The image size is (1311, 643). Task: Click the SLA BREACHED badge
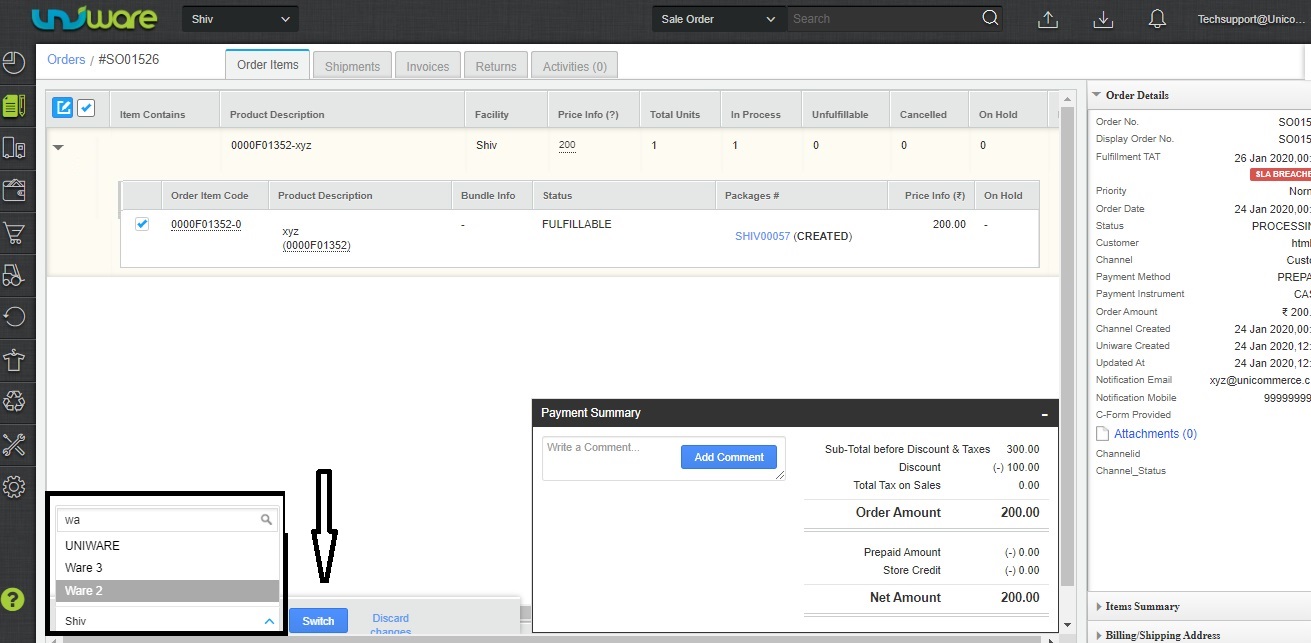pyautogui.click(x=1280, y=174)
